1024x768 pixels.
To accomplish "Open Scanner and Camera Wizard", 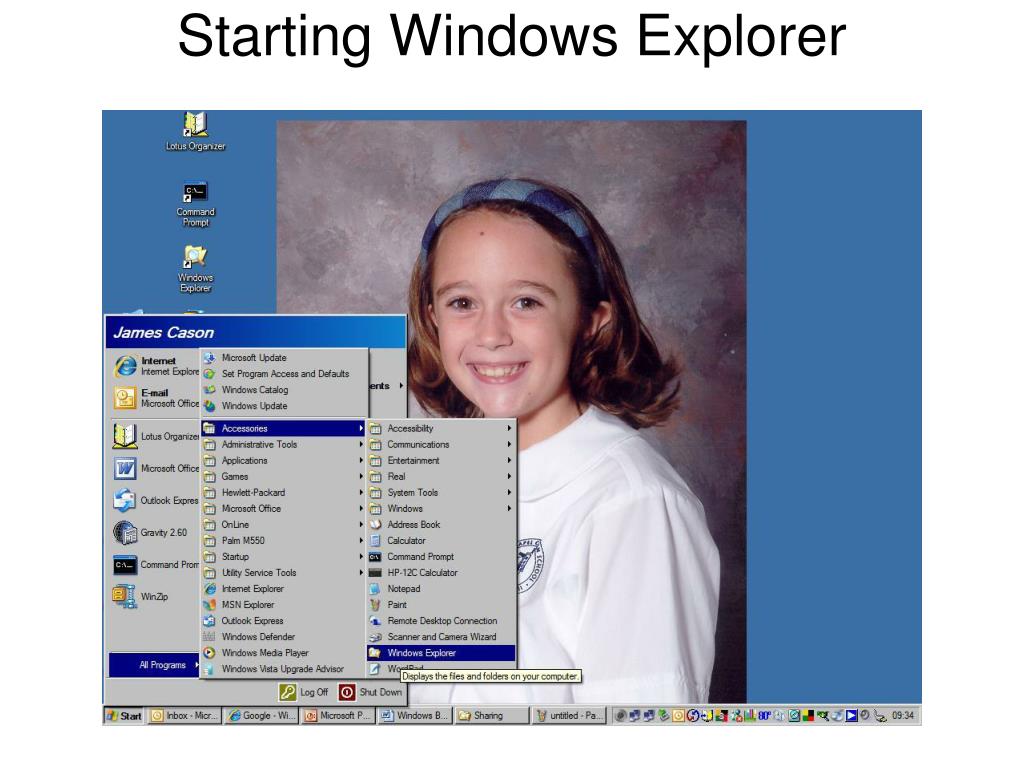I will tap(441, 637).
